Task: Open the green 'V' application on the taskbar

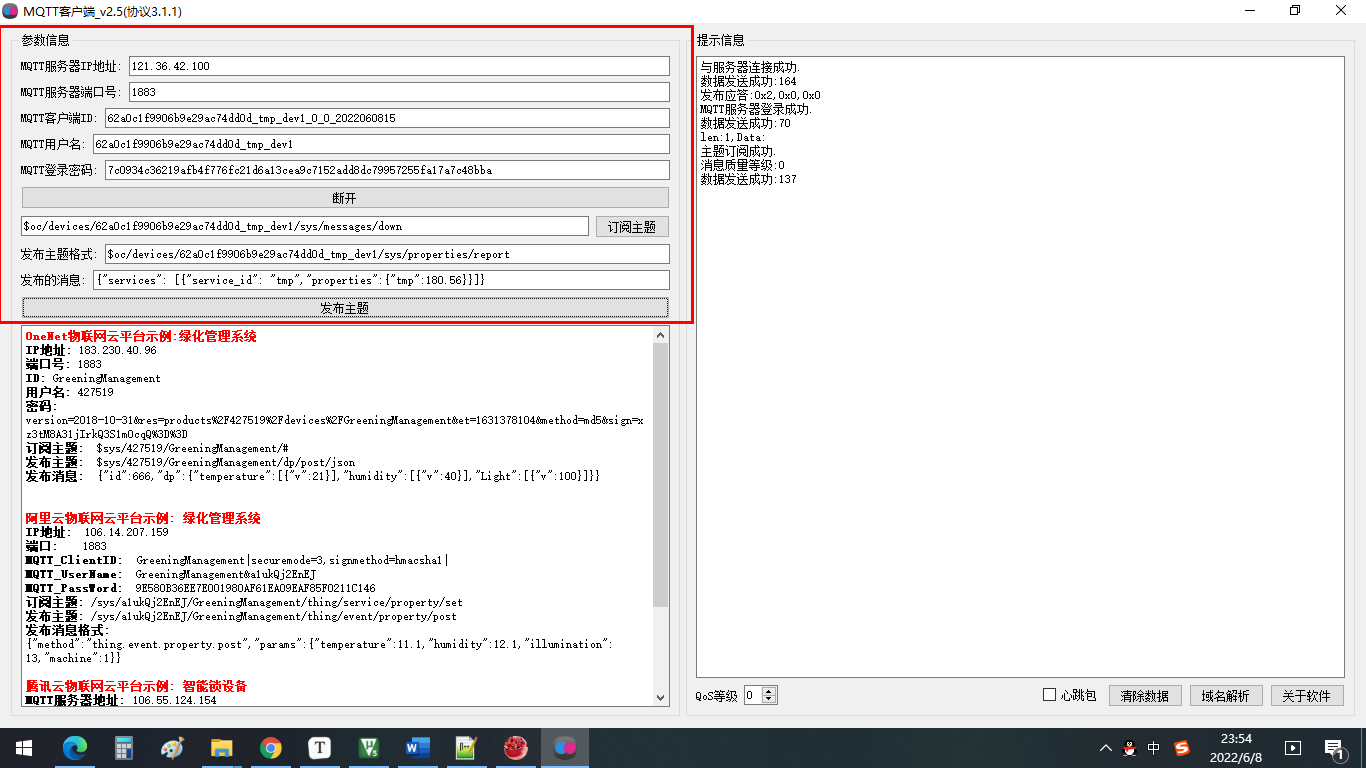Action: coord(368,747)
